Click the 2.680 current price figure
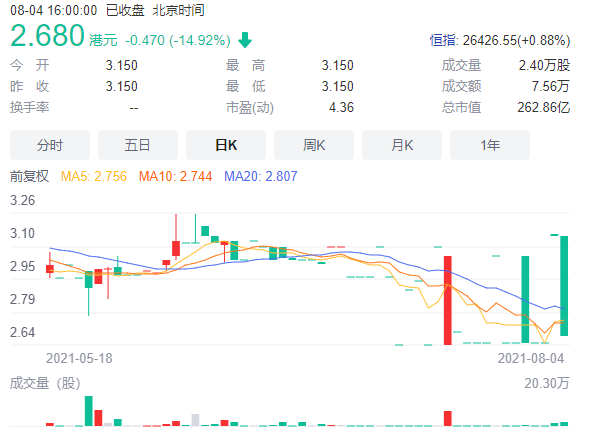Viewport: 597px width, 436px height. click(x=47, y=35)
